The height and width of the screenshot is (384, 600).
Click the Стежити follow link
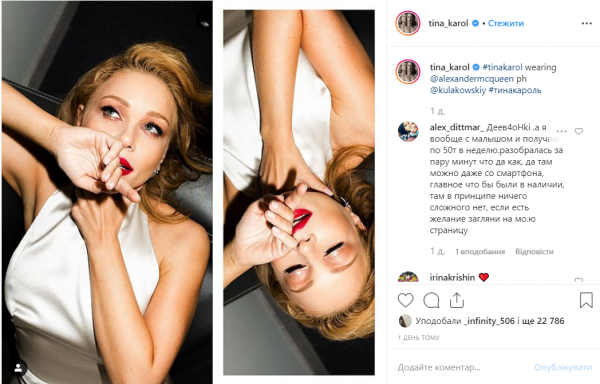[x=505, y=23]
